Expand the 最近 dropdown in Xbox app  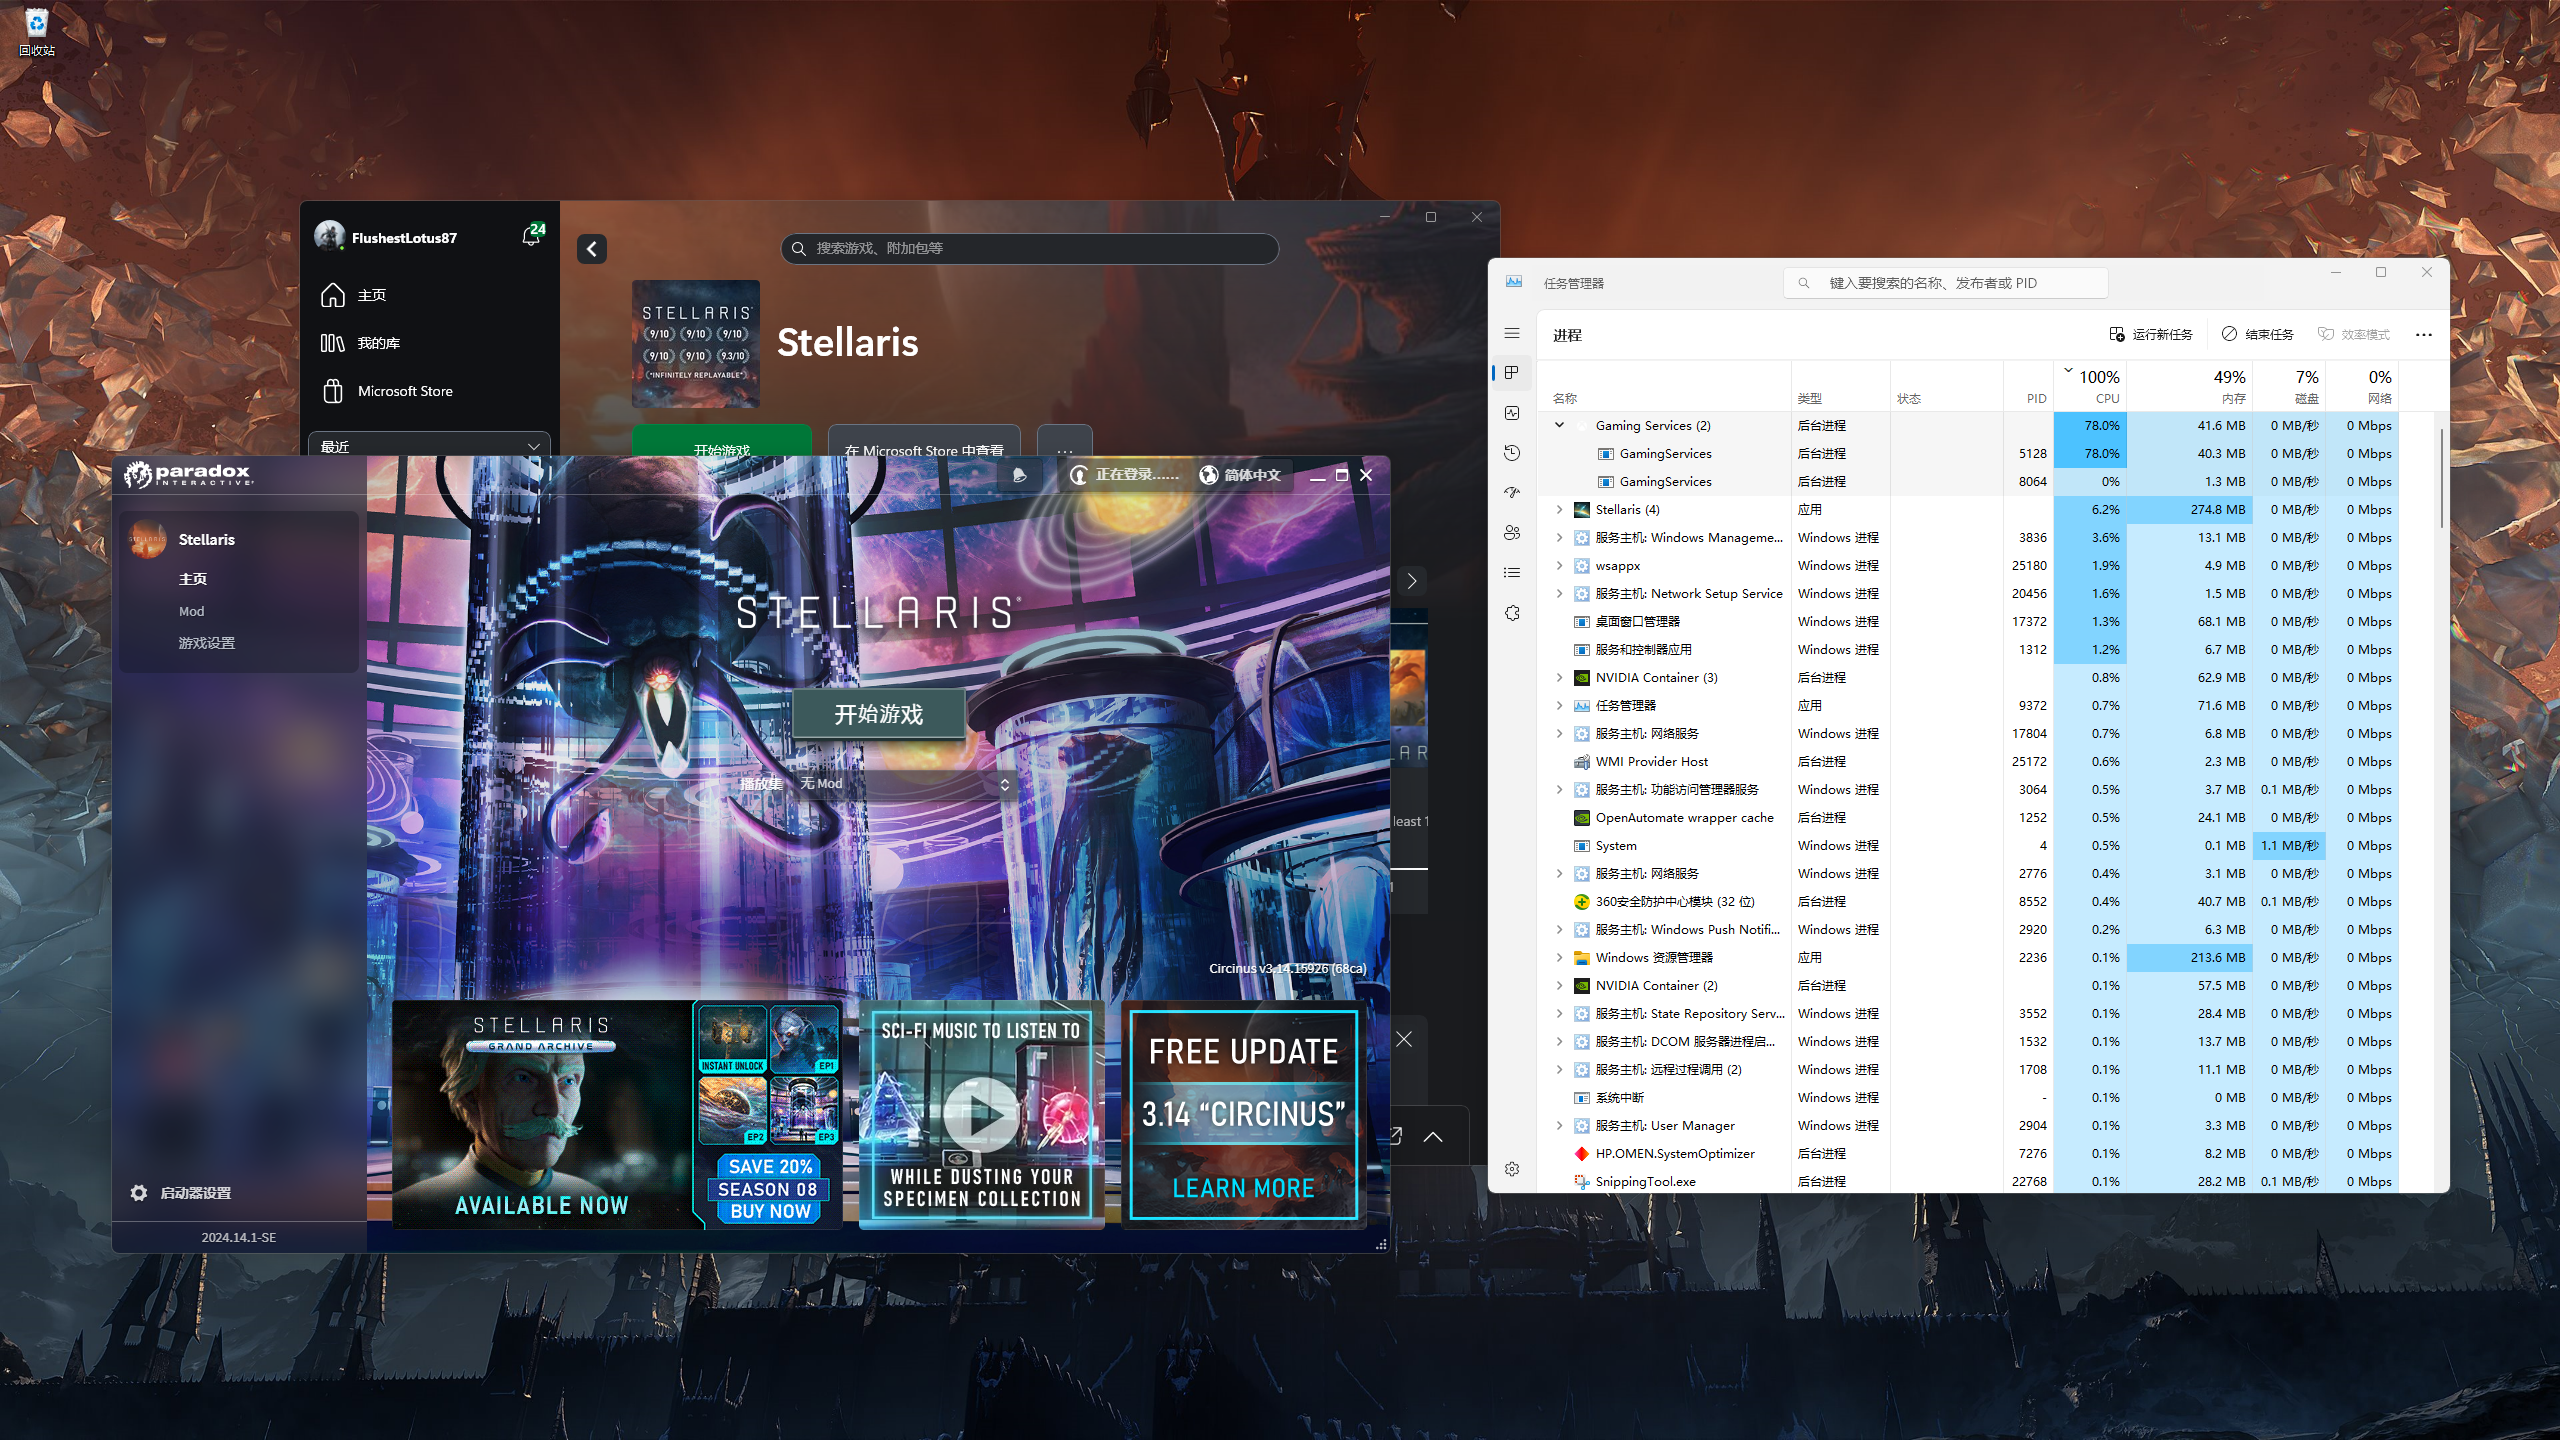point(430,446)
